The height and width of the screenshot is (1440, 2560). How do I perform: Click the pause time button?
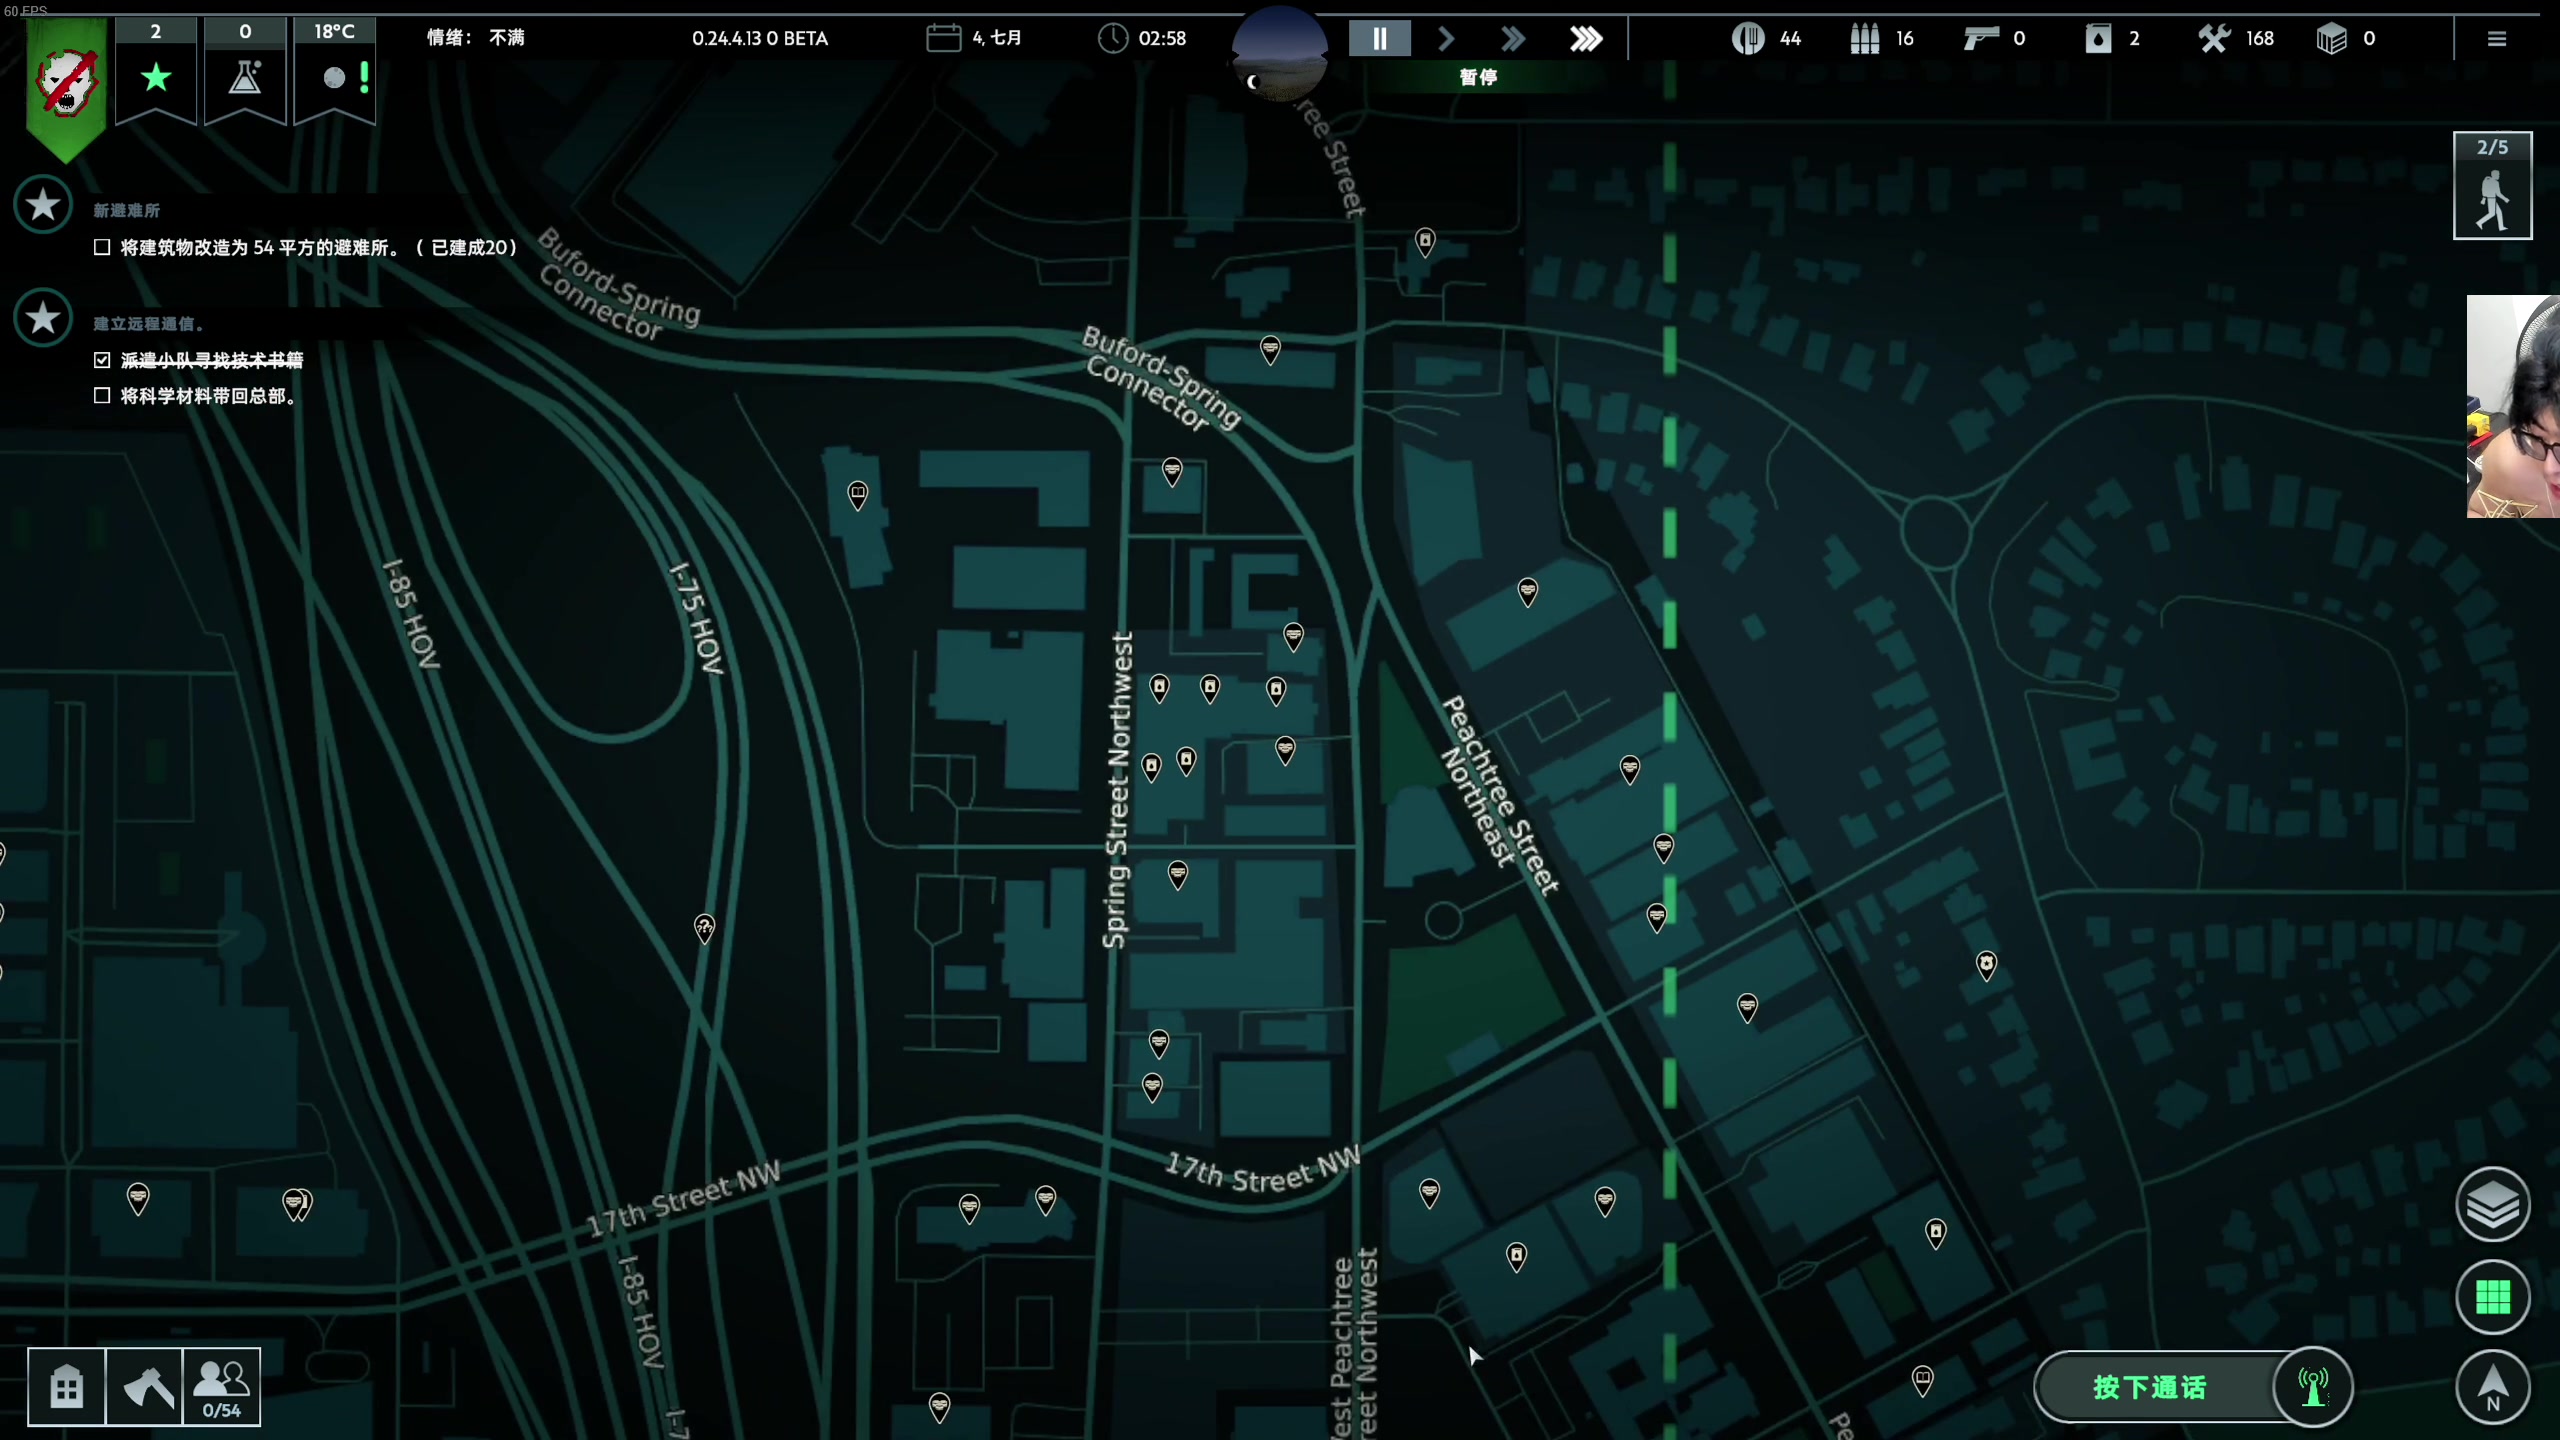pyautogui.click(x=1379, y=39)
